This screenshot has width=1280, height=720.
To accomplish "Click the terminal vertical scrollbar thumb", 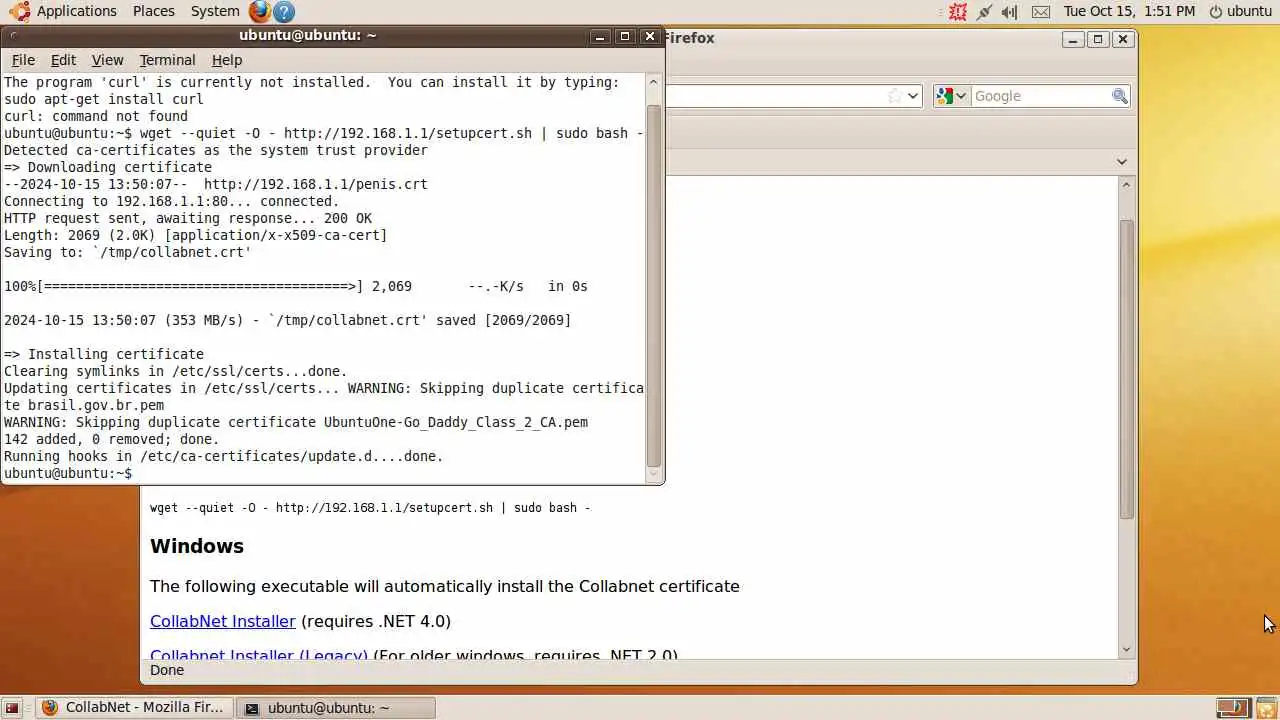I will [654, 285].
